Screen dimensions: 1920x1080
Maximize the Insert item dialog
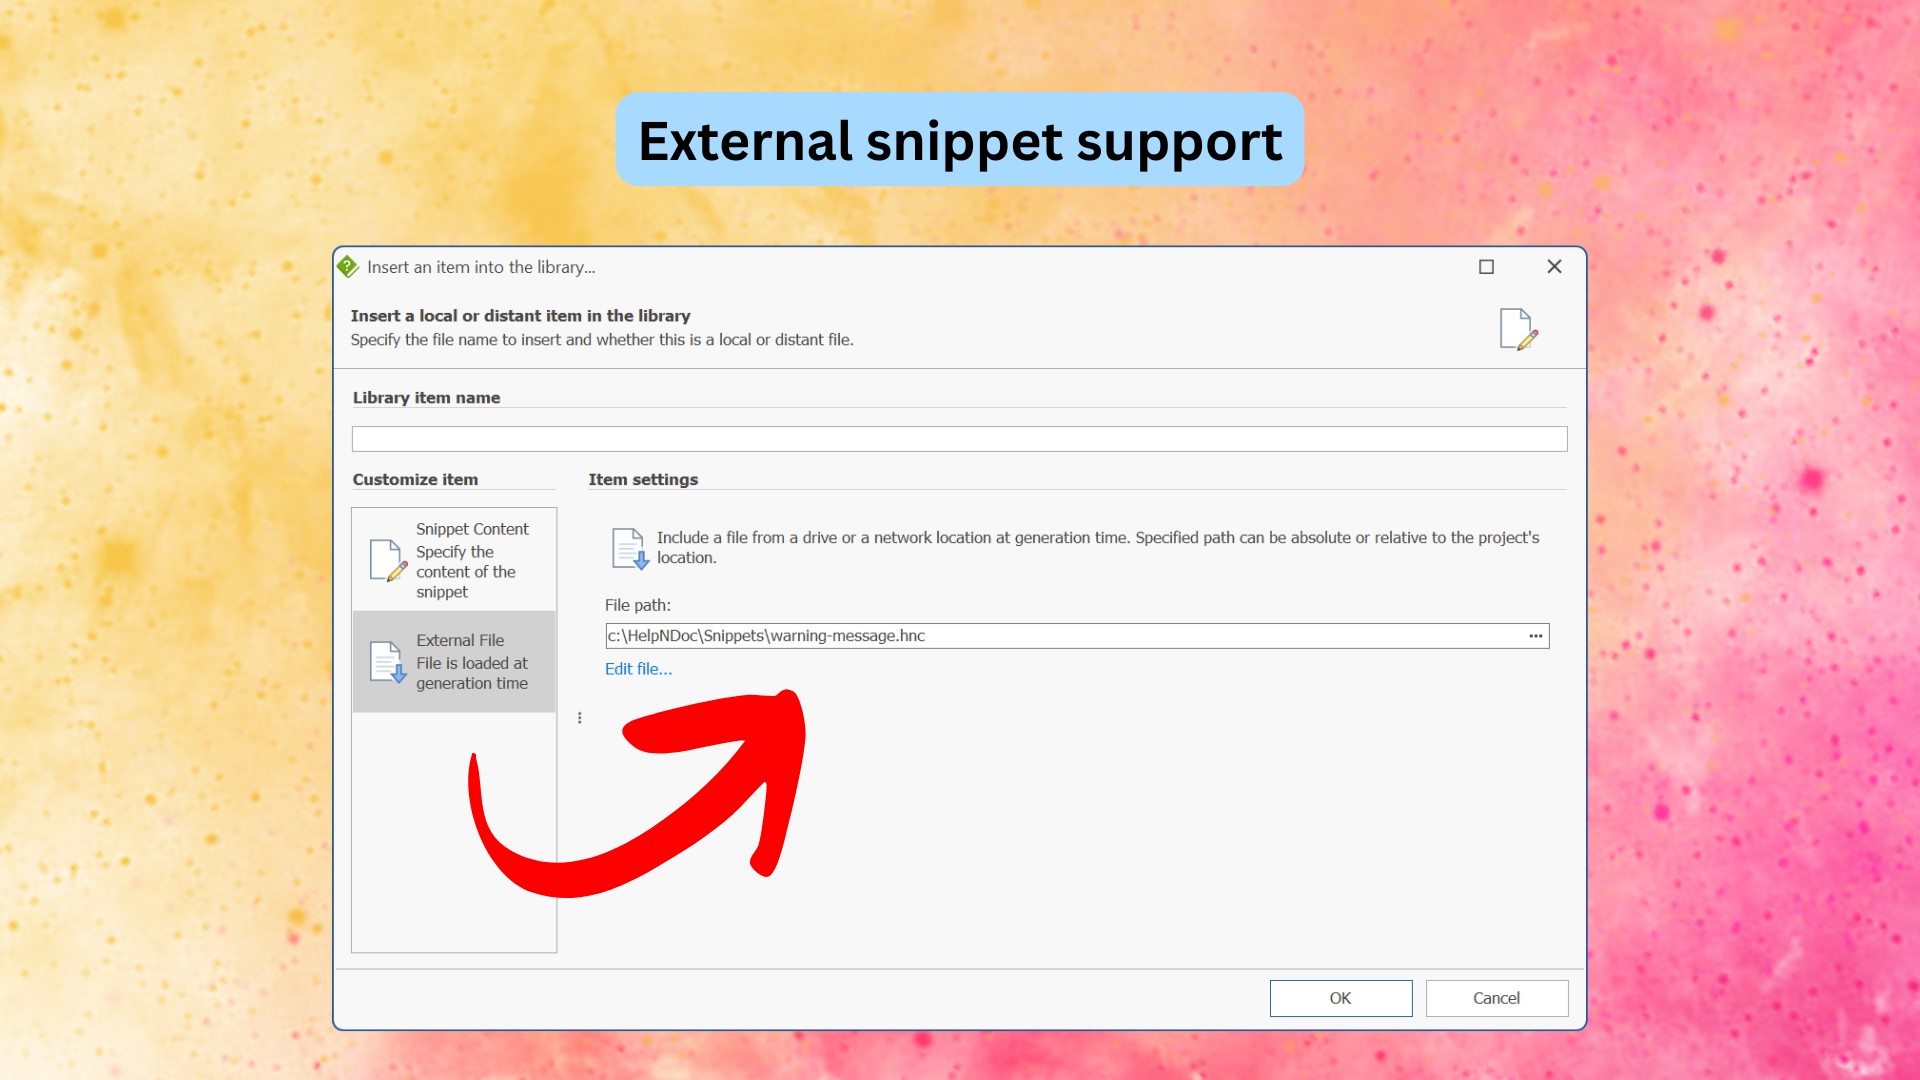coord(1486,267)
